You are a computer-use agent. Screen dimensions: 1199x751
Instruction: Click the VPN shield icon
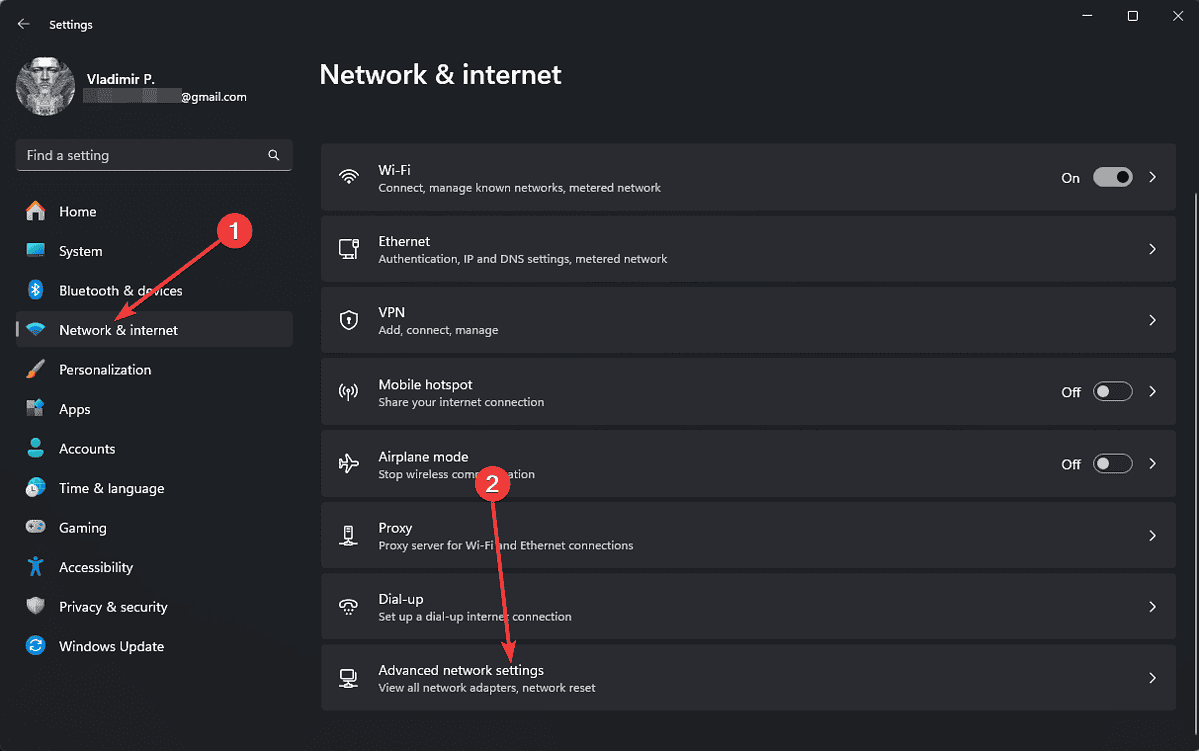(349, 320)
